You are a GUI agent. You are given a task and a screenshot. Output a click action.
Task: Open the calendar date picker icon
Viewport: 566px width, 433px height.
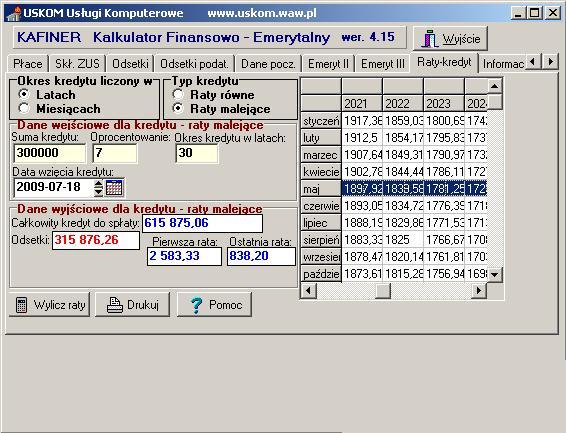coord(114,188)
